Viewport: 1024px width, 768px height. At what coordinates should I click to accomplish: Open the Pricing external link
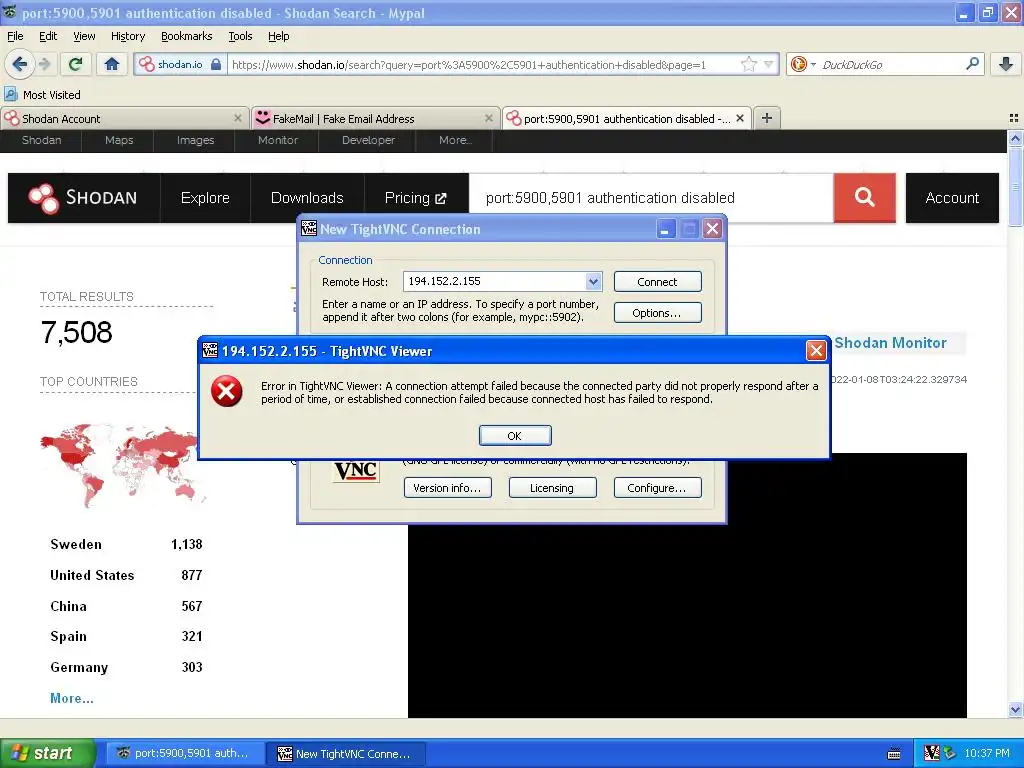pos(416,198)
